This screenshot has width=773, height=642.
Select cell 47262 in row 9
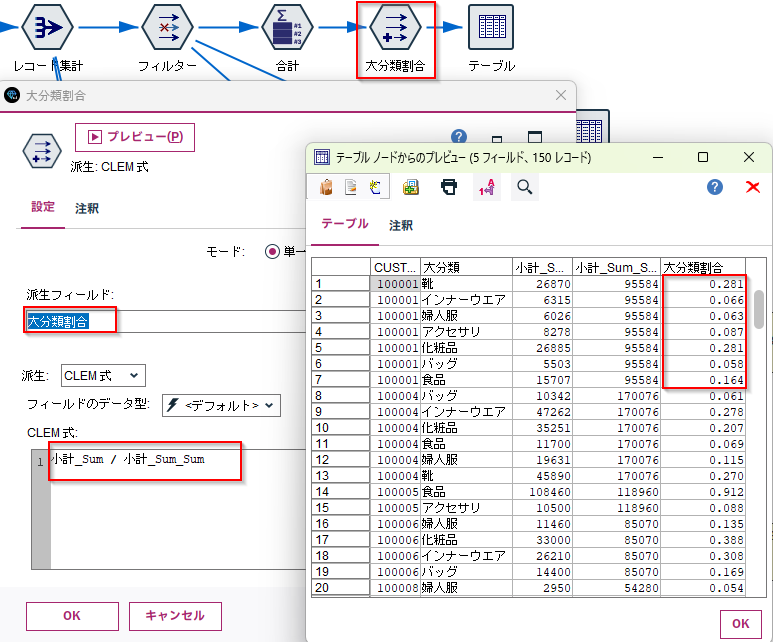pos(542,412)
